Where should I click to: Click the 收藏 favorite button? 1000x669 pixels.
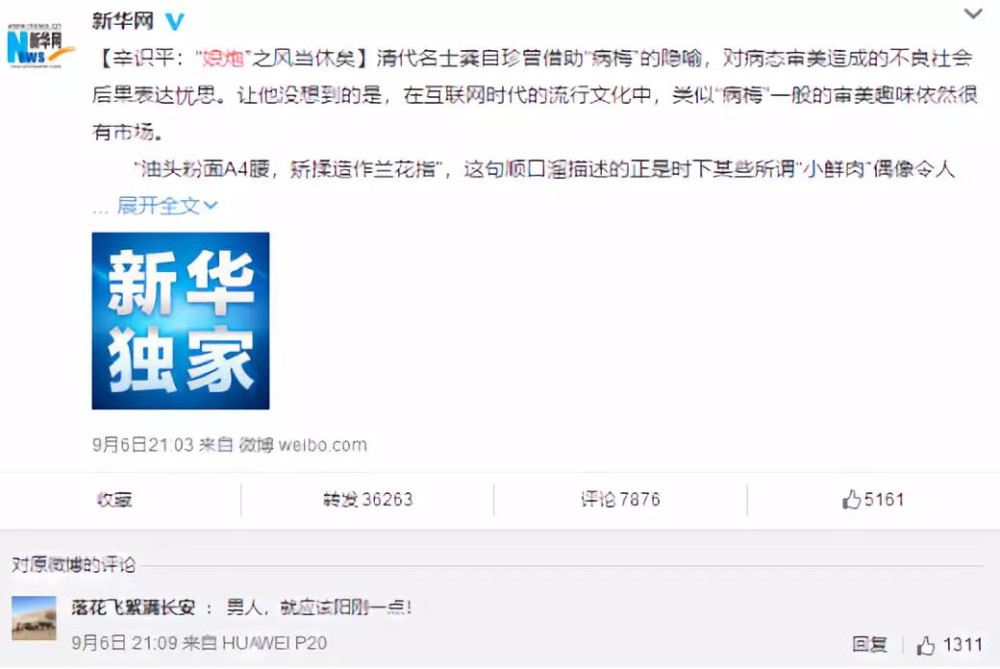pos(115,499)
